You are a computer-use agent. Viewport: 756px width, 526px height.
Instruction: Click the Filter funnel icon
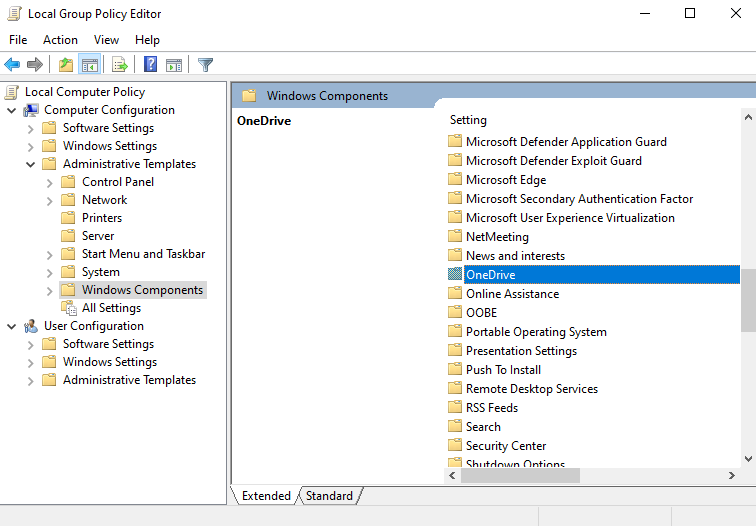pos(205,65)
